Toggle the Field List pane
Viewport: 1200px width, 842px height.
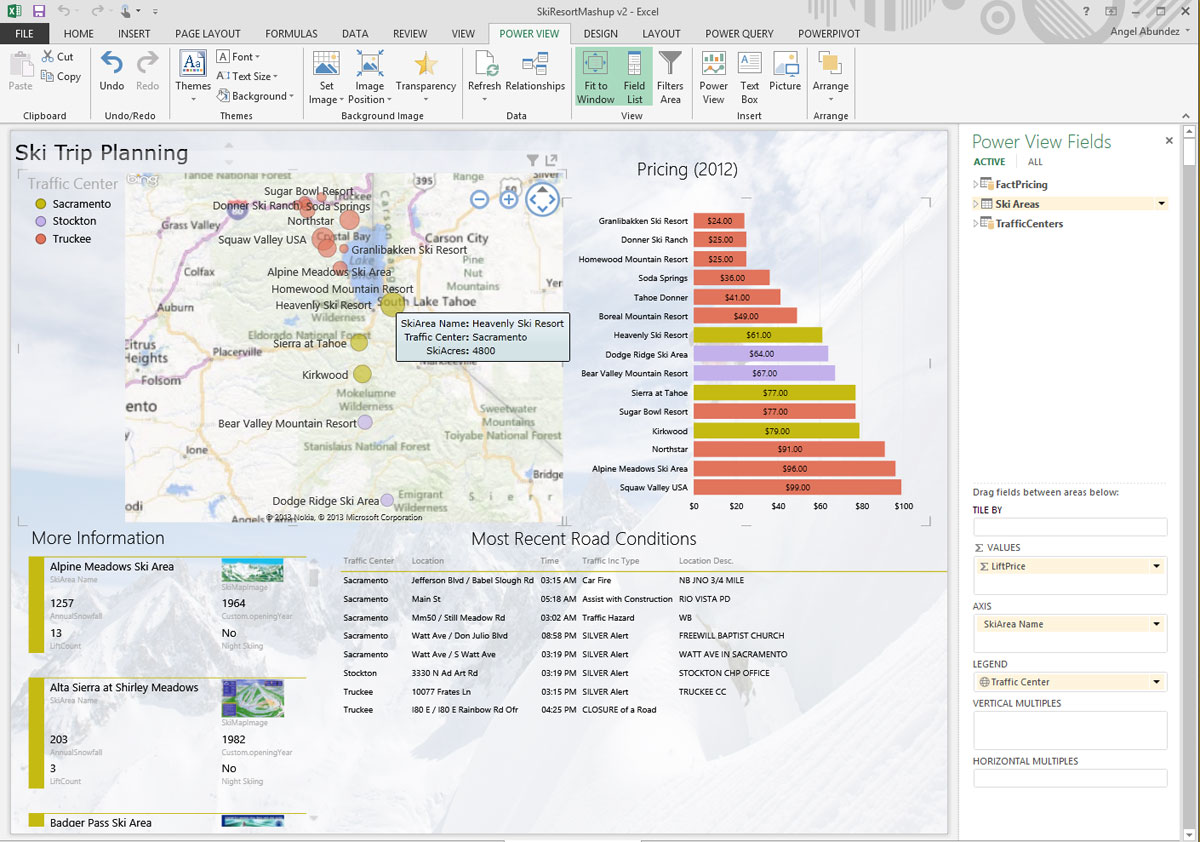click(635, 78)
